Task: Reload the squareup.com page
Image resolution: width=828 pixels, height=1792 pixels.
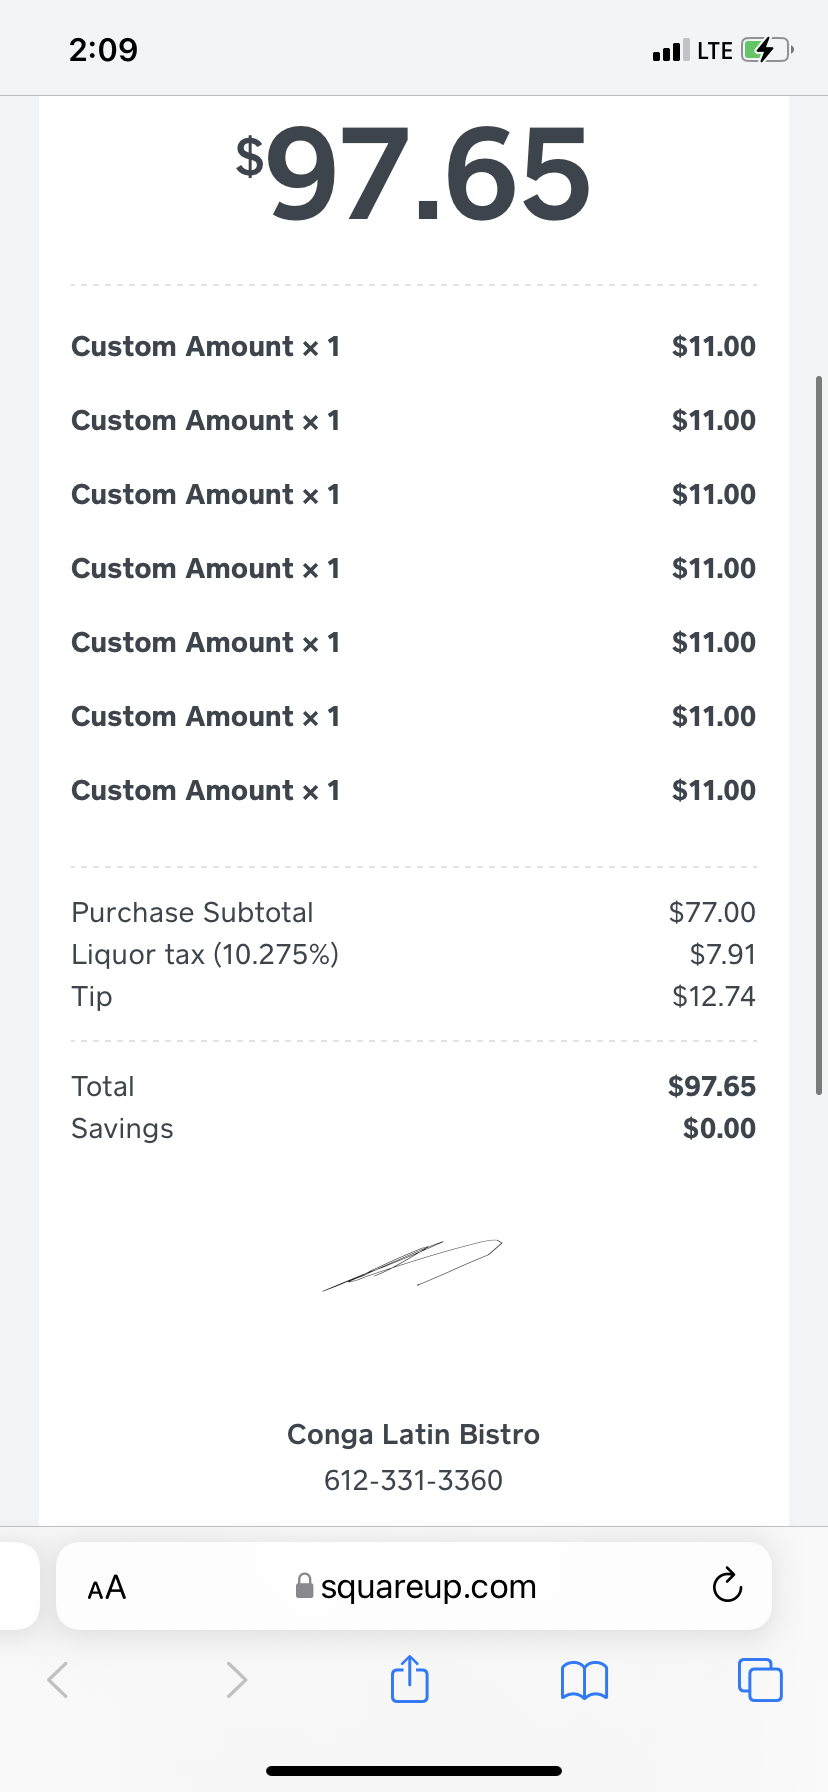Action: [727, 1586]
